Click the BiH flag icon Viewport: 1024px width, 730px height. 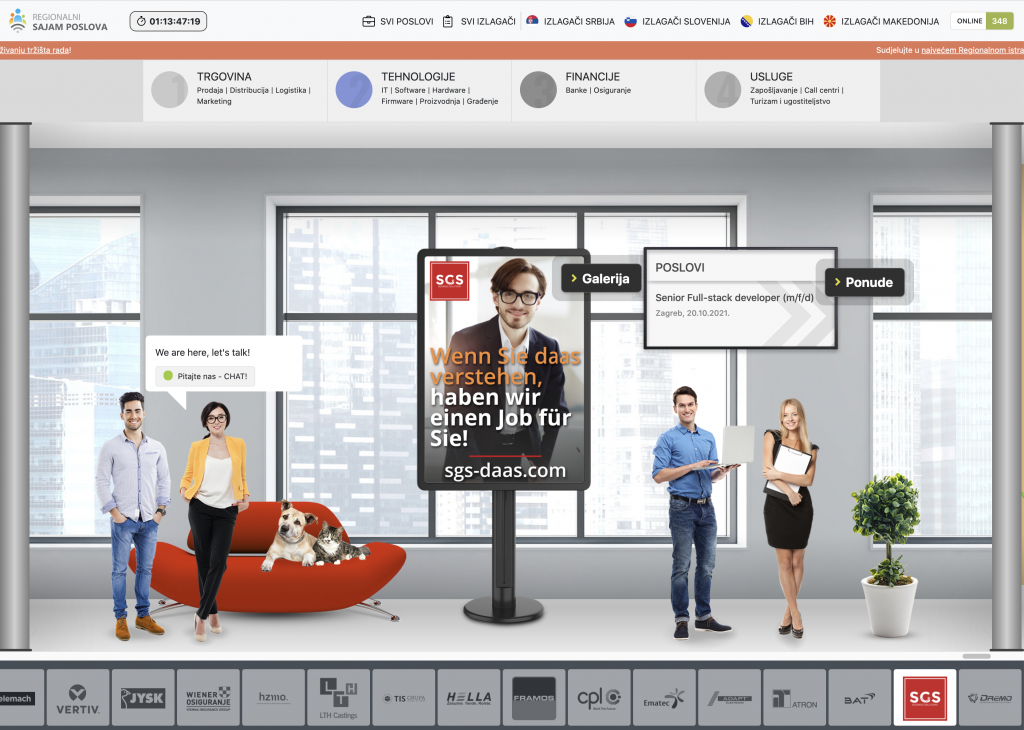point(746,22)
